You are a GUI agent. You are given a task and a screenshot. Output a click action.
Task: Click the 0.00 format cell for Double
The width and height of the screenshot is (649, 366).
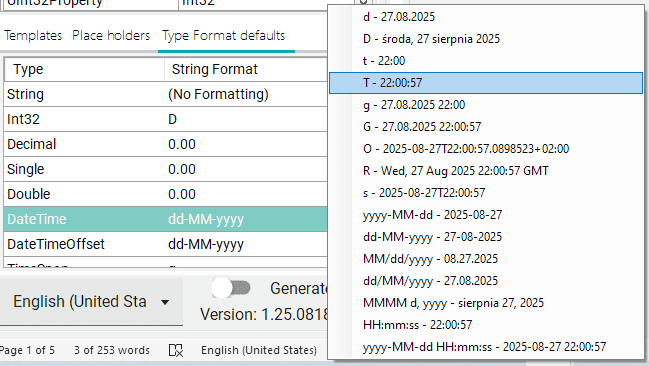click(x=246, y=194)
